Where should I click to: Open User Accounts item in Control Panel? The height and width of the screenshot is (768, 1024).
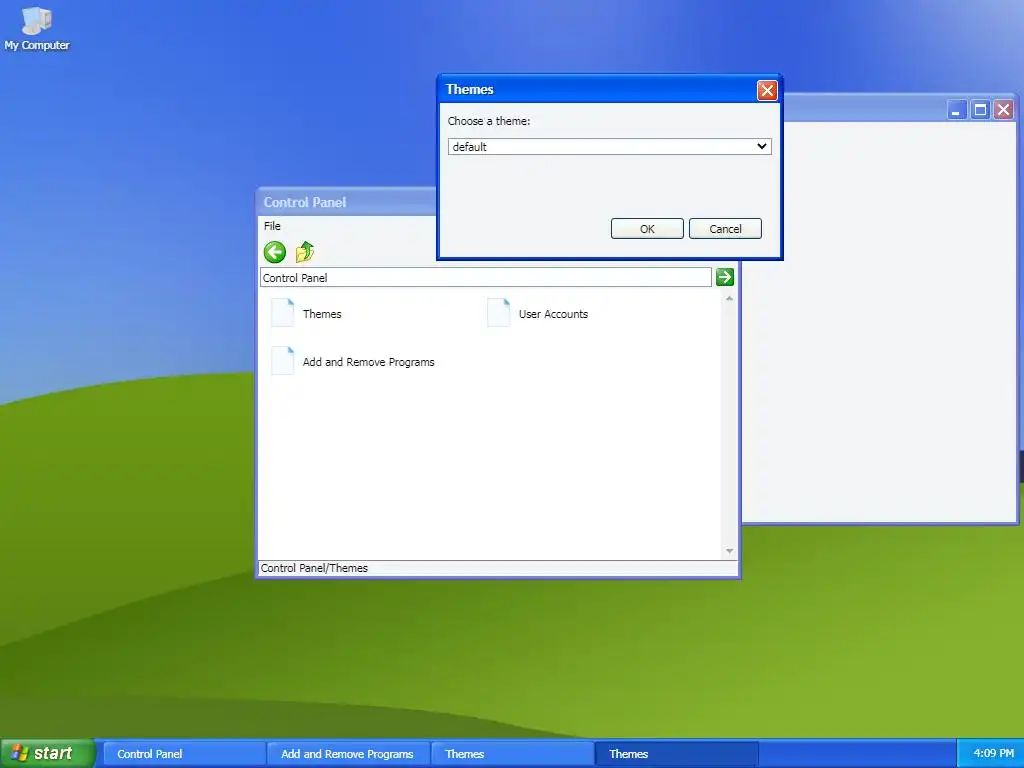click(x=538, y=313)
